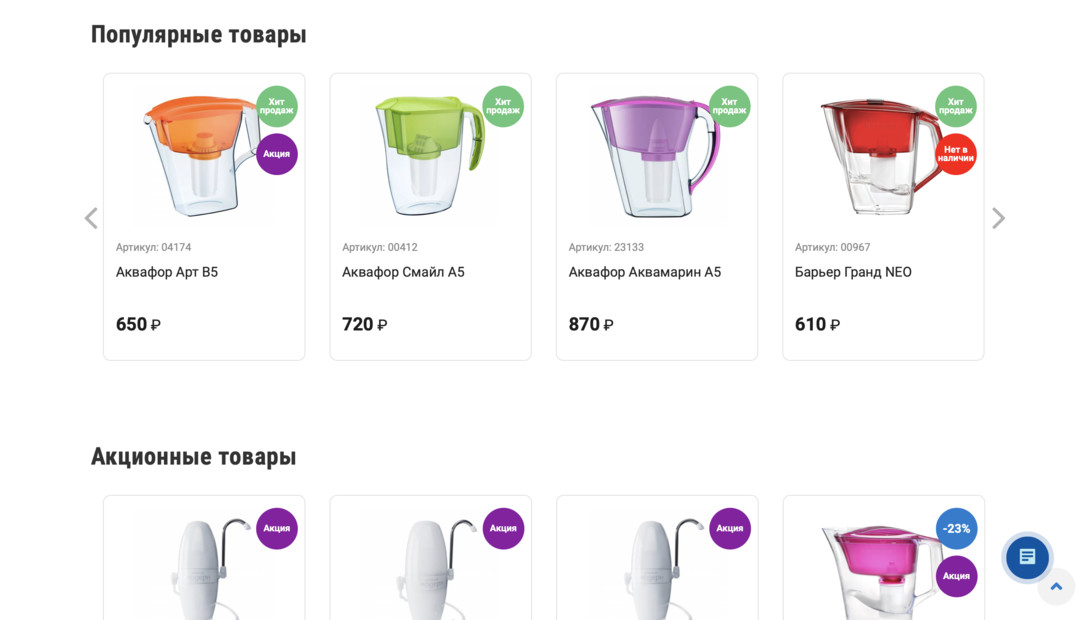Click Хит продаж badge on green pitcher
Image resolution: width=1089 pixels, height=620 pixels.
pyautogui.click(x=503, y=106)
